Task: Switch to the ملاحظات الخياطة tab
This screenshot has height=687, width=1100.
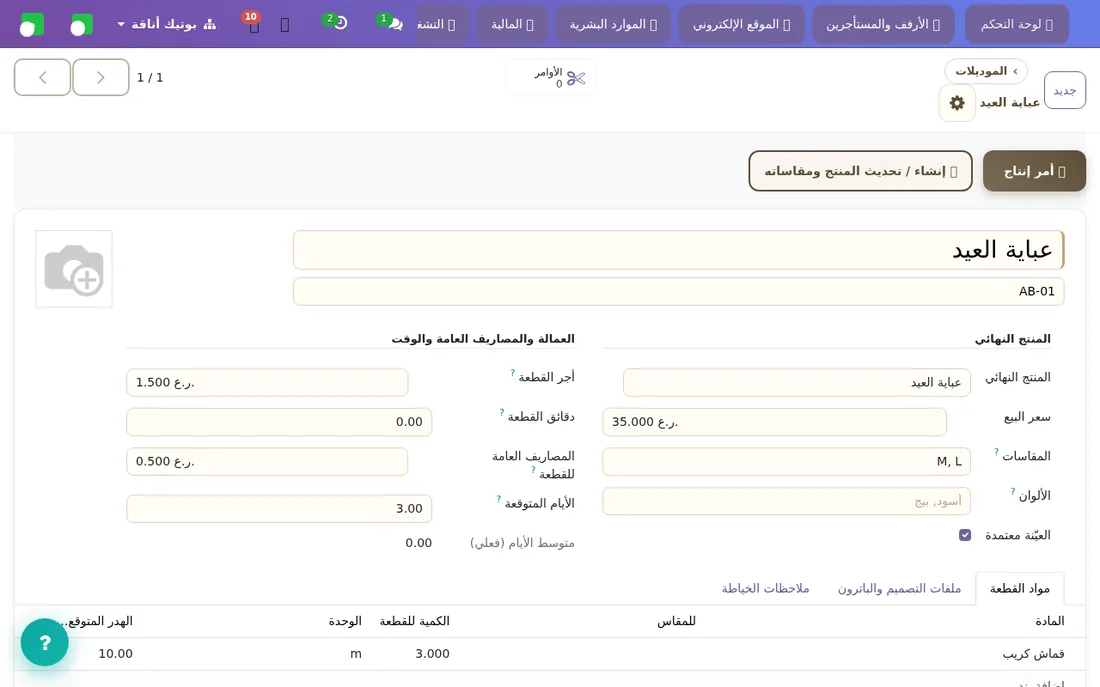Action: [x=765, y=588]
